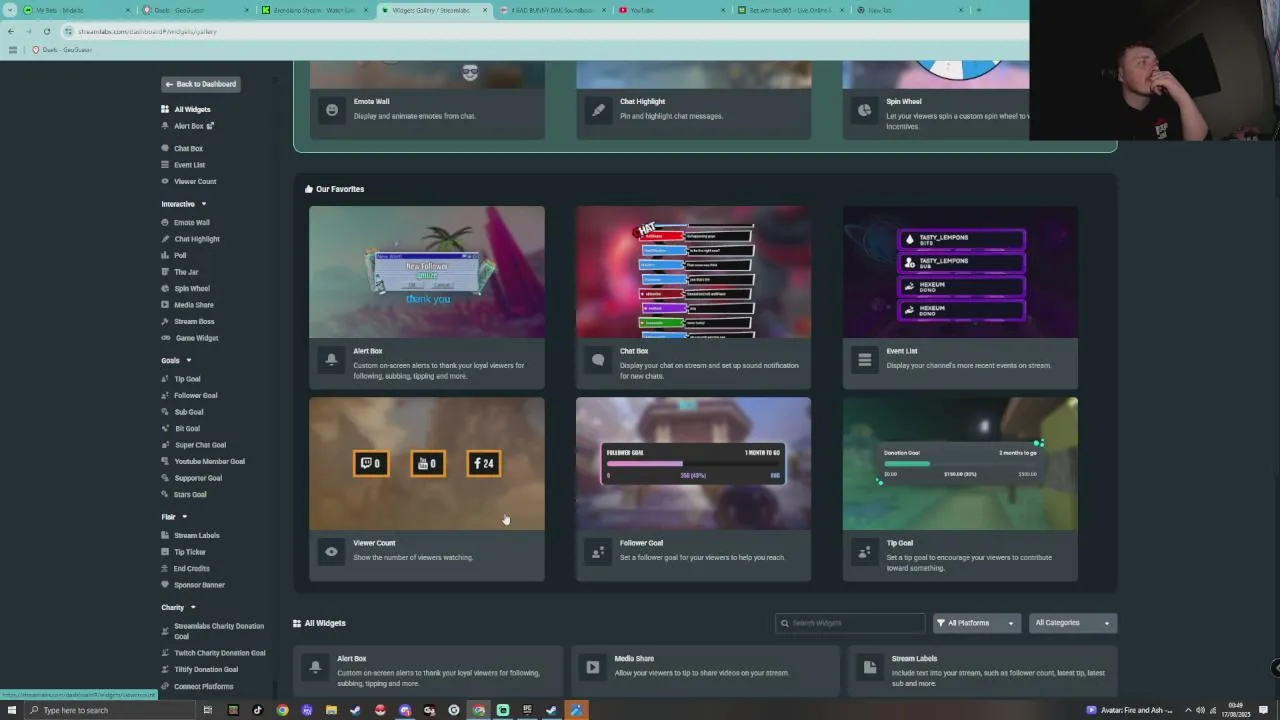Click the Search Widgets input field
The image size is (1280, 720).
850,623
